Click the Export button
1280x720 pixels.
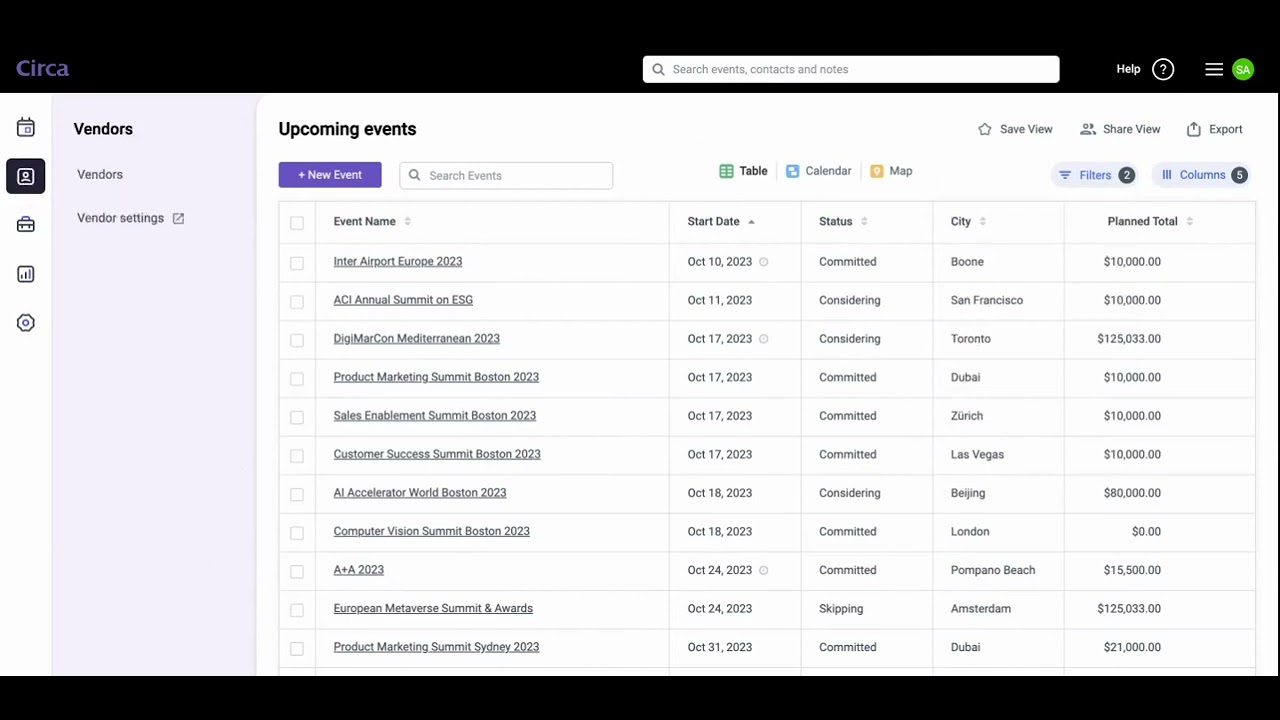click(1214, 129)
